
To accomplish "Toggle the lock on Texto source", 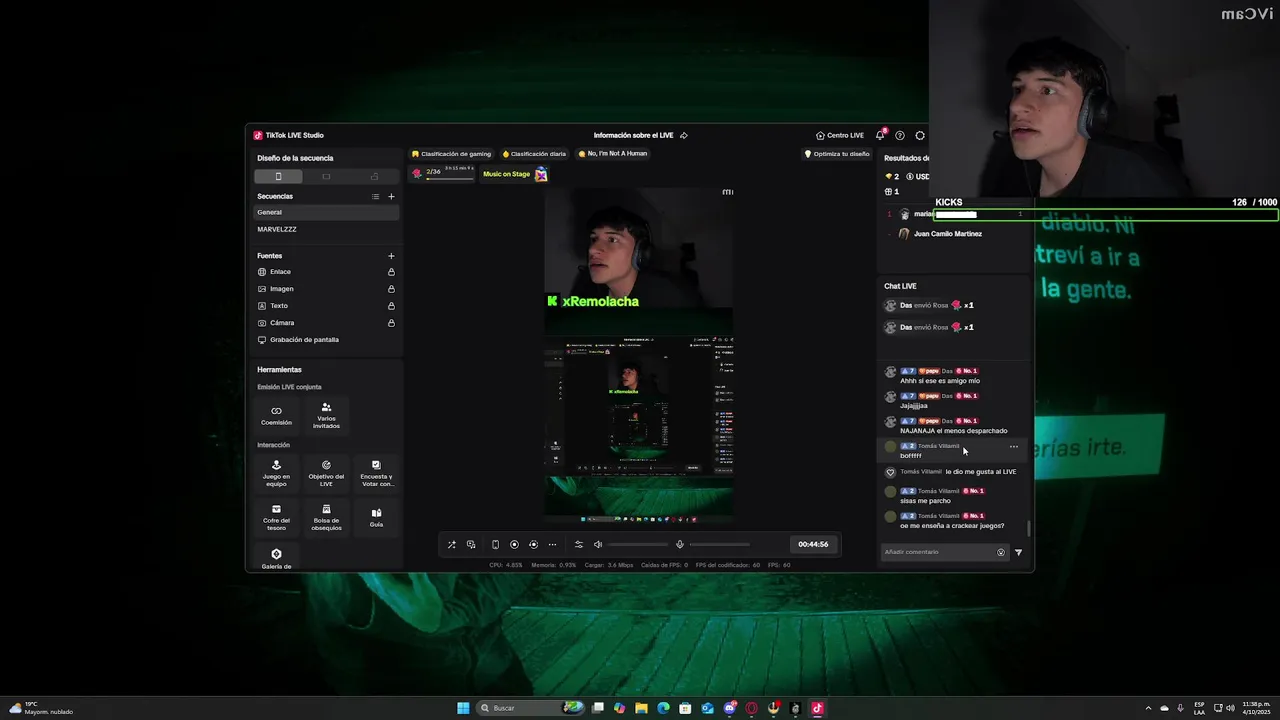I will point(391,306).
